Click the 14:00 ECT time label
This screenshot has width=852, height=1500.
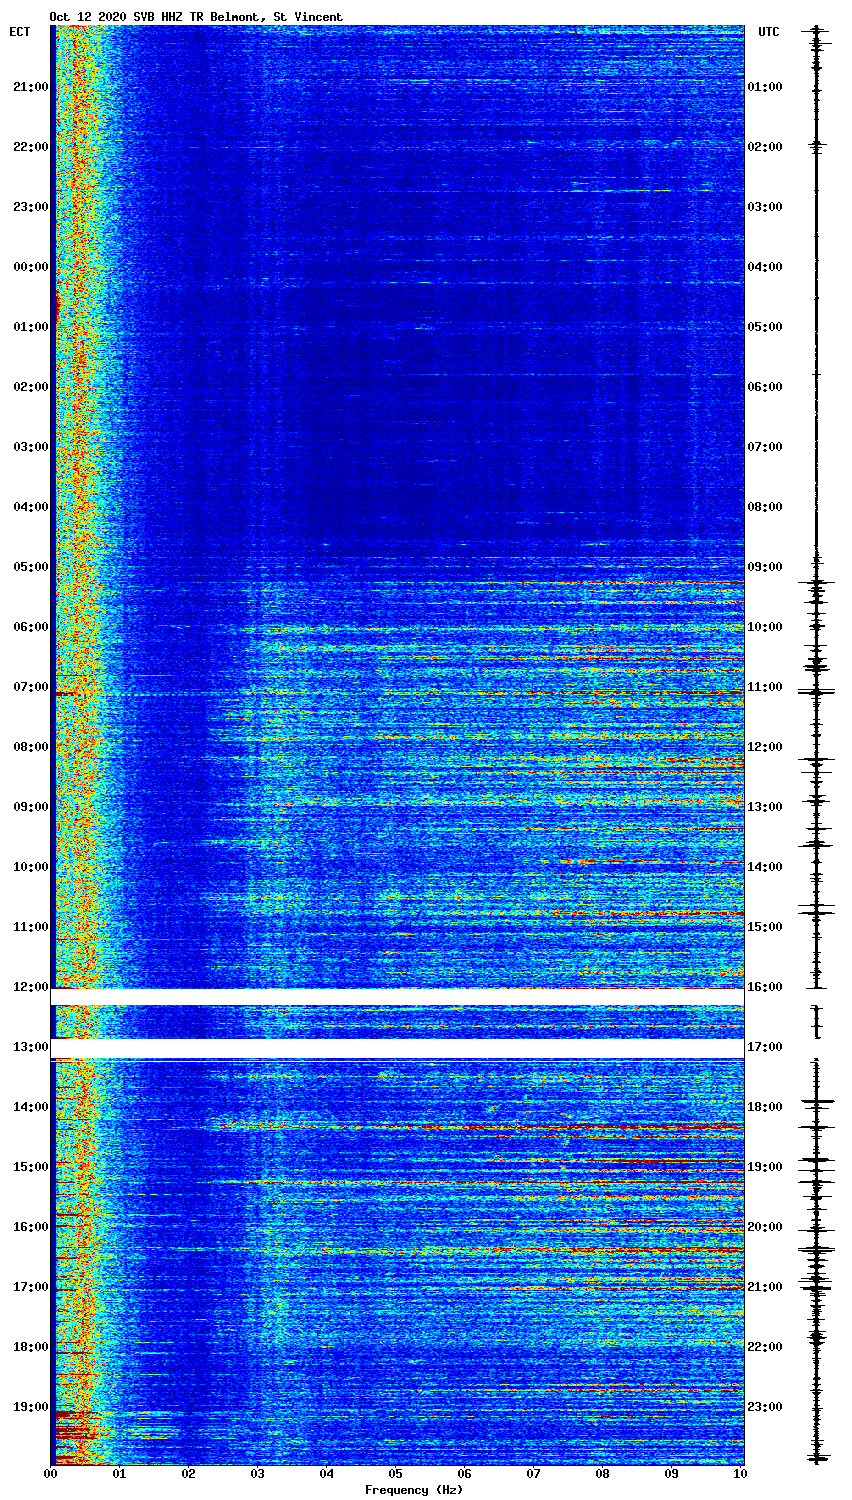(x=31, y=1107)
